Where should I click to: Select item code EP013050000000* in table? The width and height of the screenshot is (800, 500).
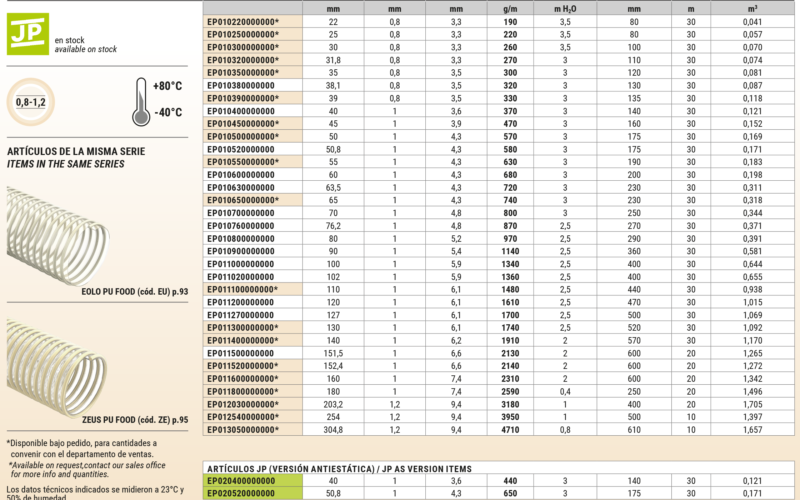[243, 429]
